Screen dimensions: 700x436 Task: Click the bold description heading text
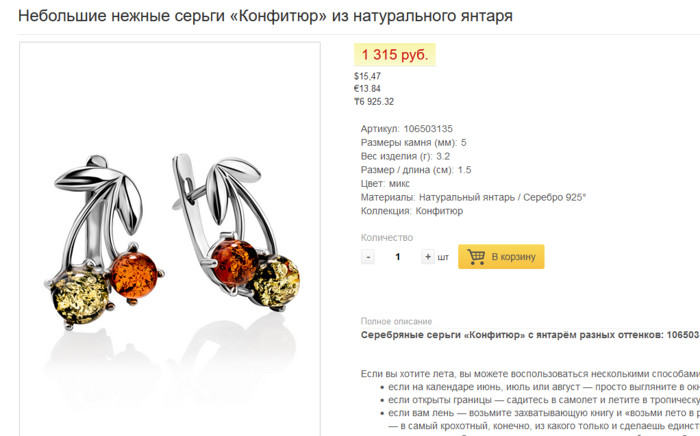tap(530, 335)
